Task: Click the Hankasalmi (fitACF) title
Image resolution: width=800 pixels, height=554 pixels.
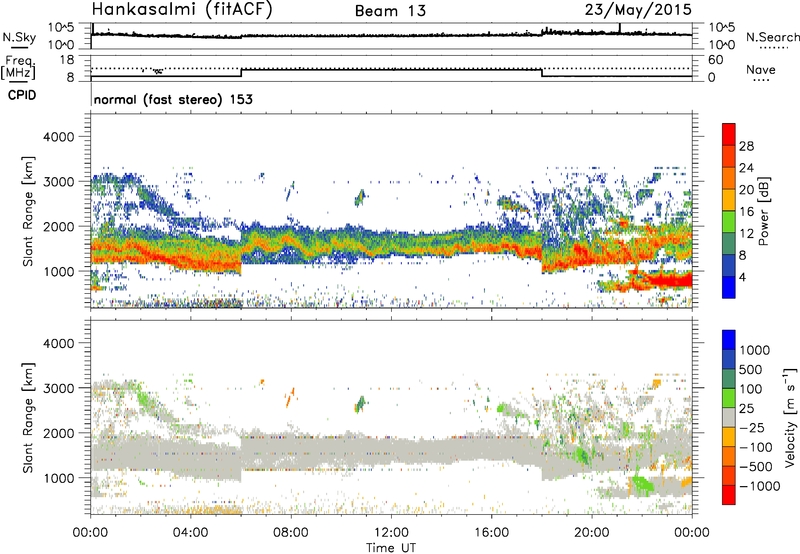Action: tap(182, 10)
